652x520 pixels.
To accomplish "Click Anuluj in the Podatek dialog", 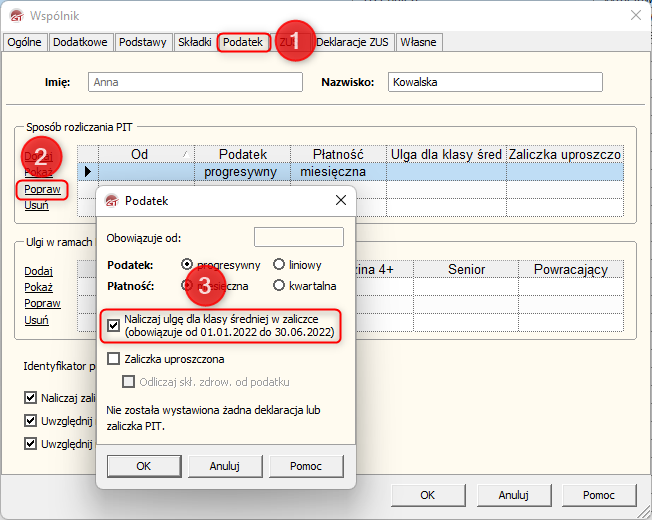I will tap(225, 466).
